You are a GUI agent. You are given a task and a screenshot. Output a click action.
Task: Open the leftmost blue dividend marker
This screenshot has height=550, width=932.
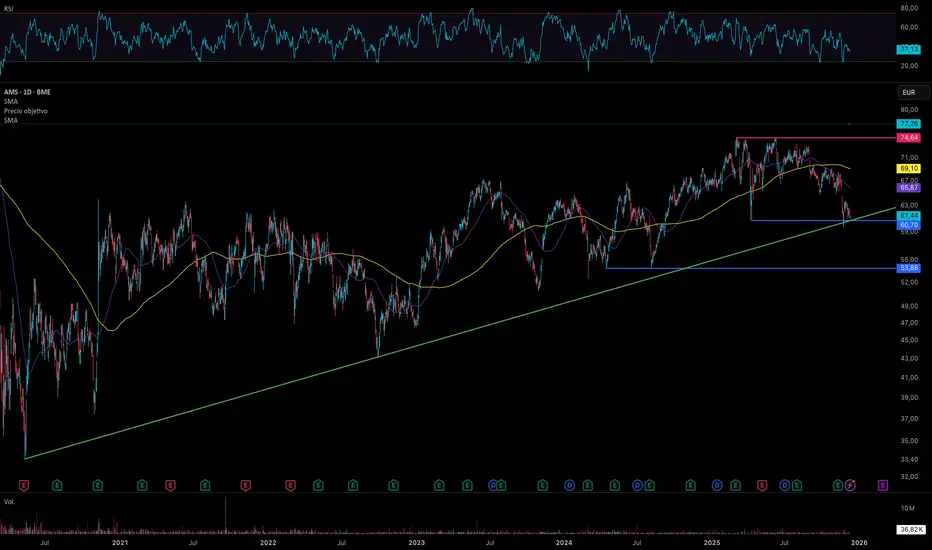493,486
